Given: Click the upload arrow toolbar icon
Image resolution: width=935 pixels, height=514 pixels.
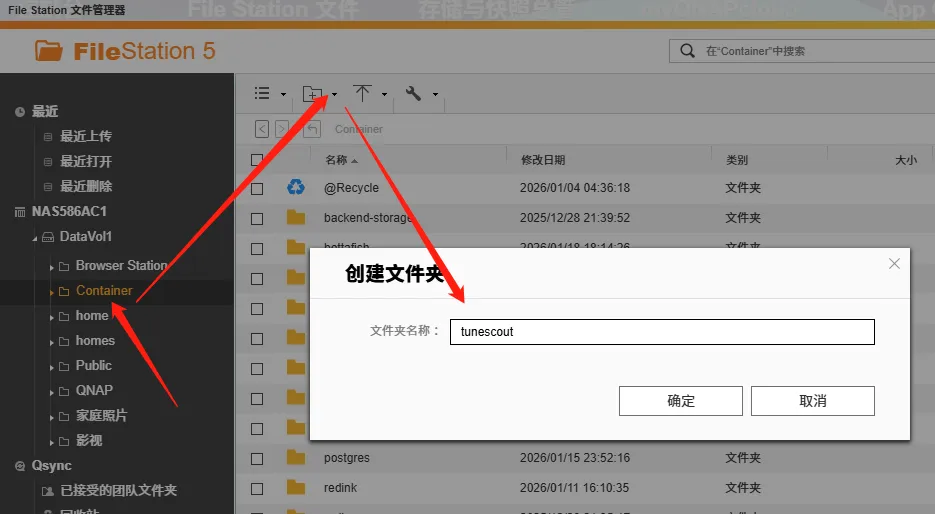Looking at the screenshot, I should (x=362, y=93).
